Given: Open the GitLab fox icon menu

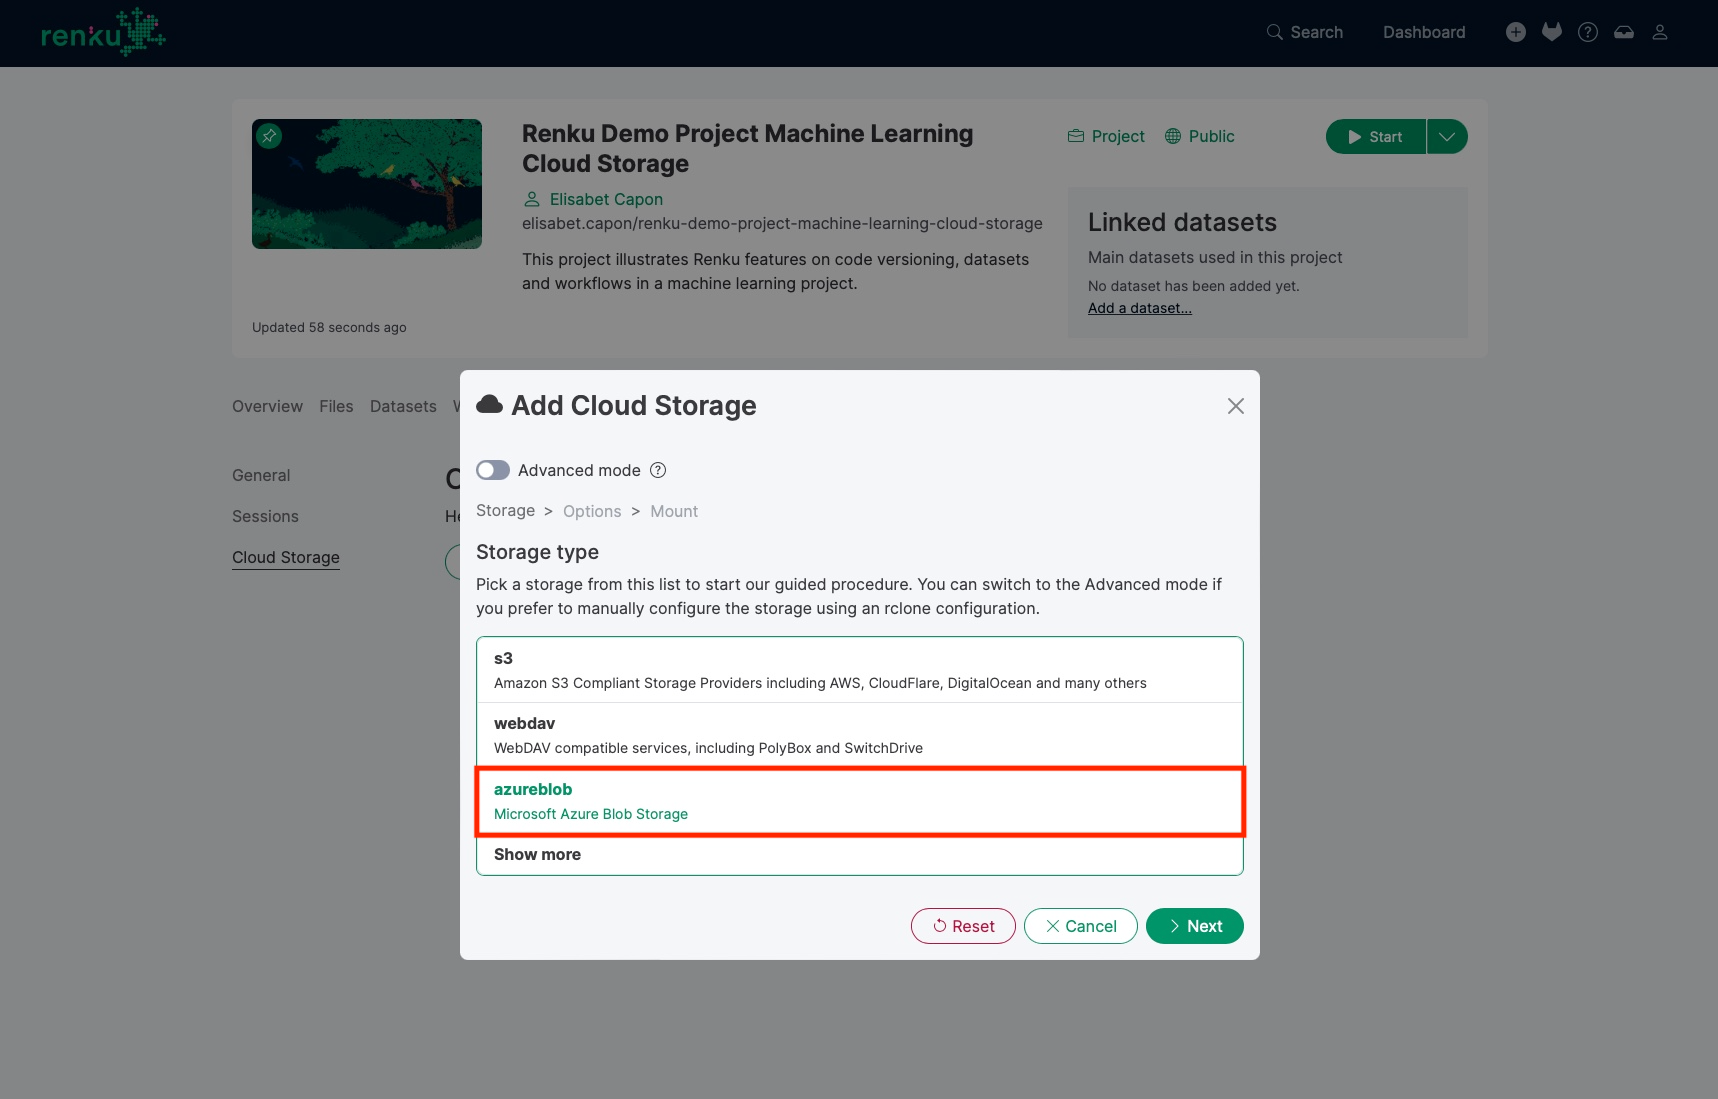Looking at the screenshot, I should tap(1552, 32).
